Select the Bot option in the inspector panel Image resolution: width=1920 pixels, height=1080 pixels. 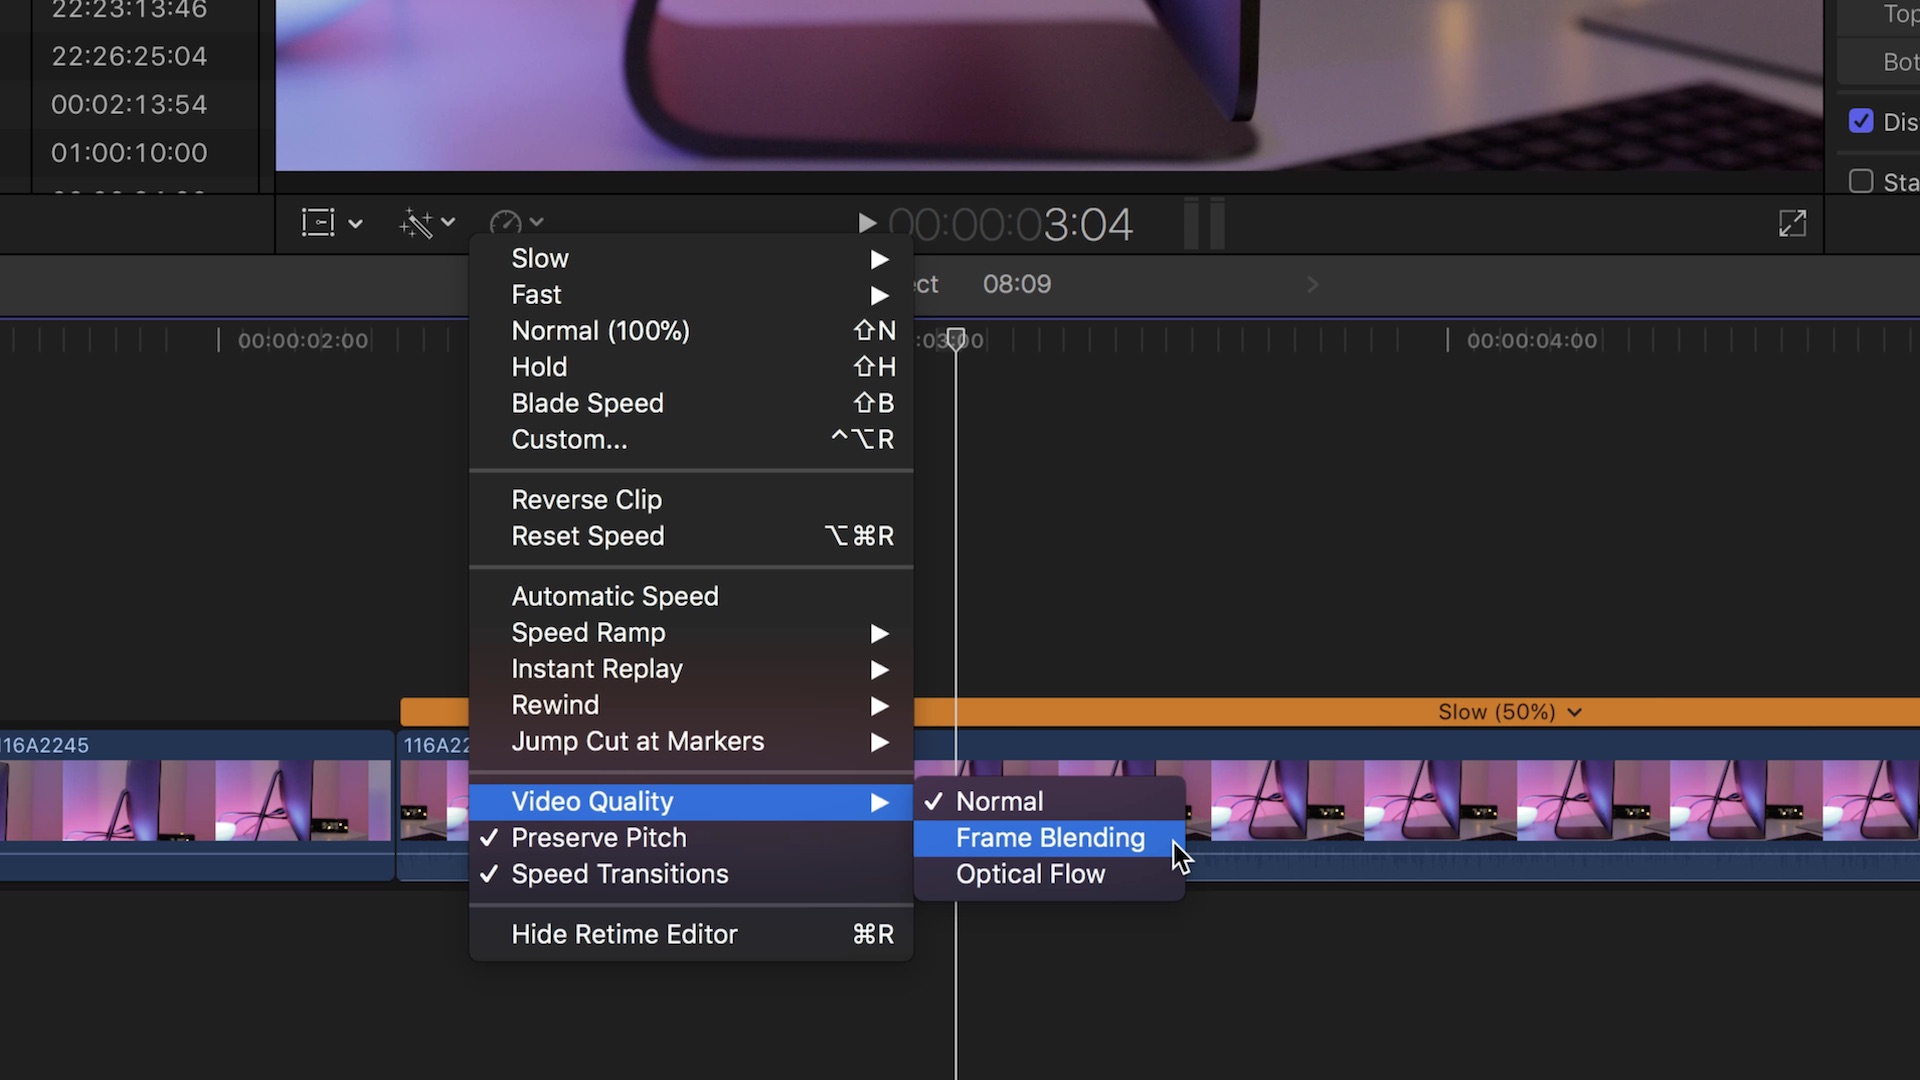click(x=1899, y=61)
